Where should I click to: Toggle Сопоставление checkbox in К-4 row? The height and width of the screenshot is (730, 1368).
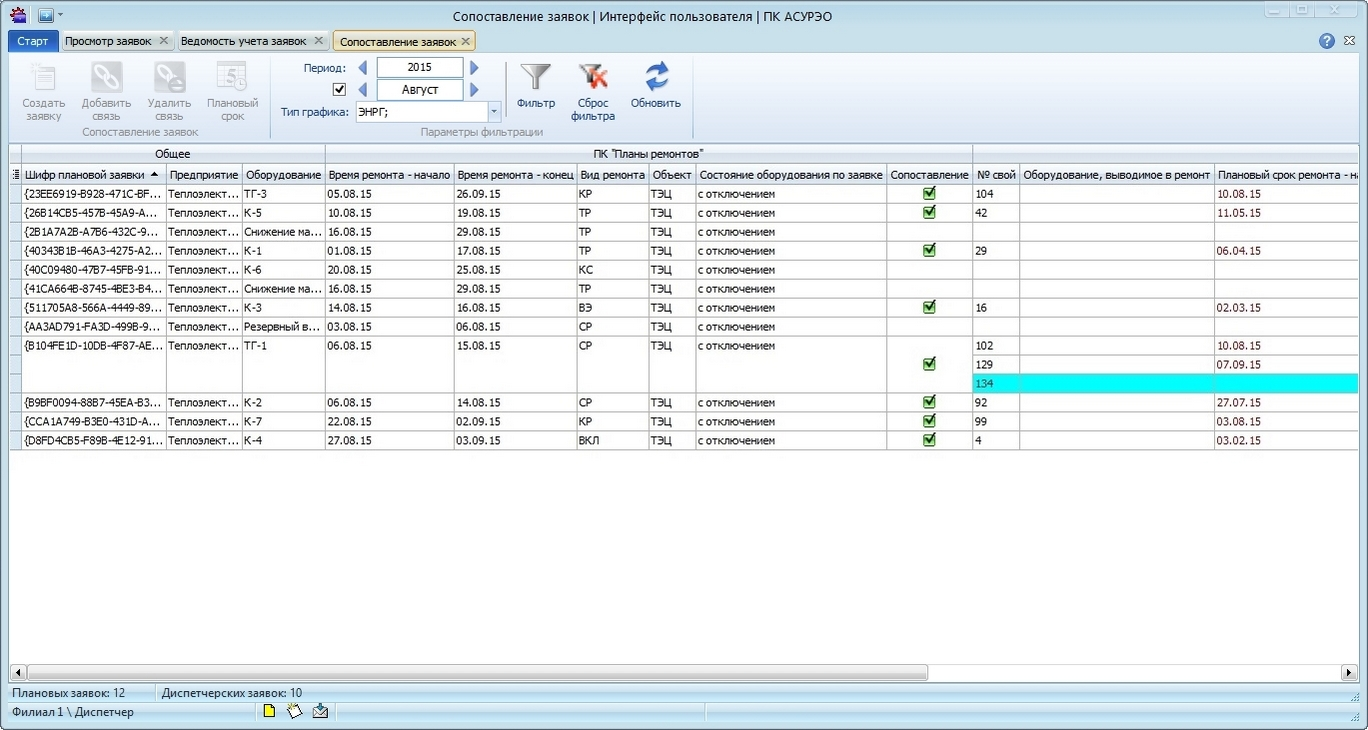pyautogui.click(x=929, y=440)
